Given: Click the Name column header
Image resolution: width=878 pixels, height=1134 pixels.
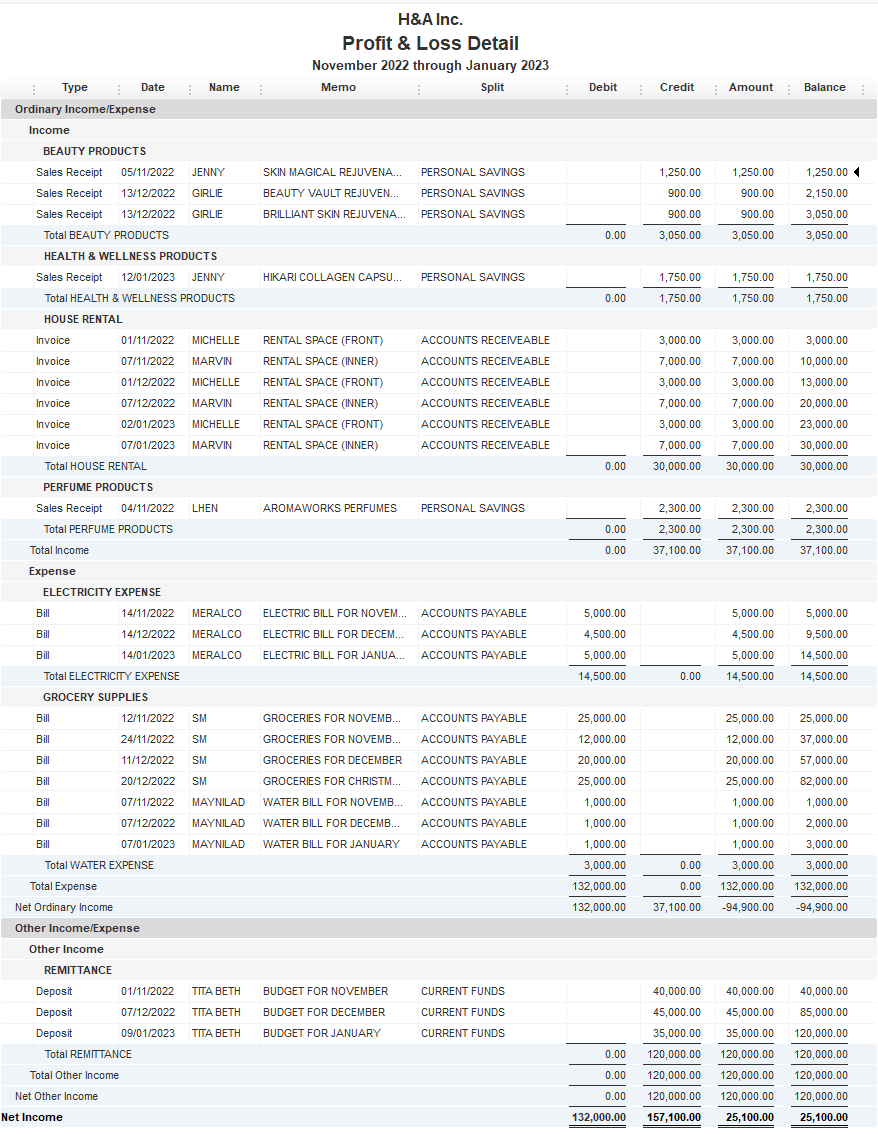Looking at the screenshot, I should click(224, 87).
